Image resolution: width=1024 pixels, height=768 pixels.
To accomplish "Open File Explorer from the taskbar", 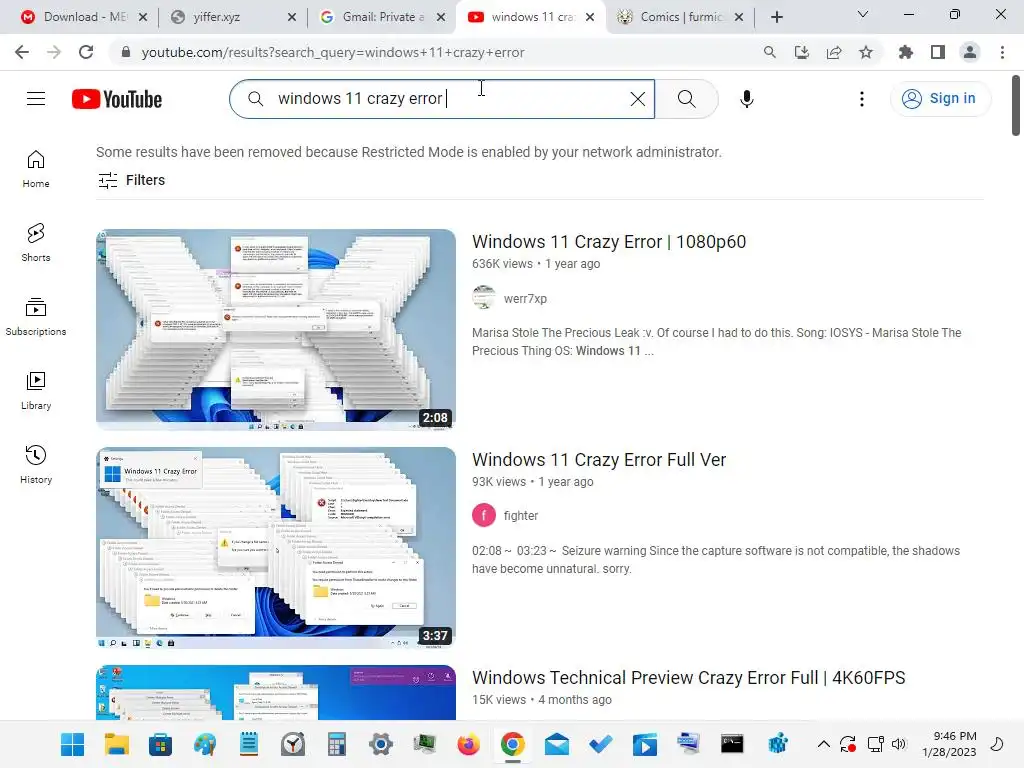I will click(116, 744).
